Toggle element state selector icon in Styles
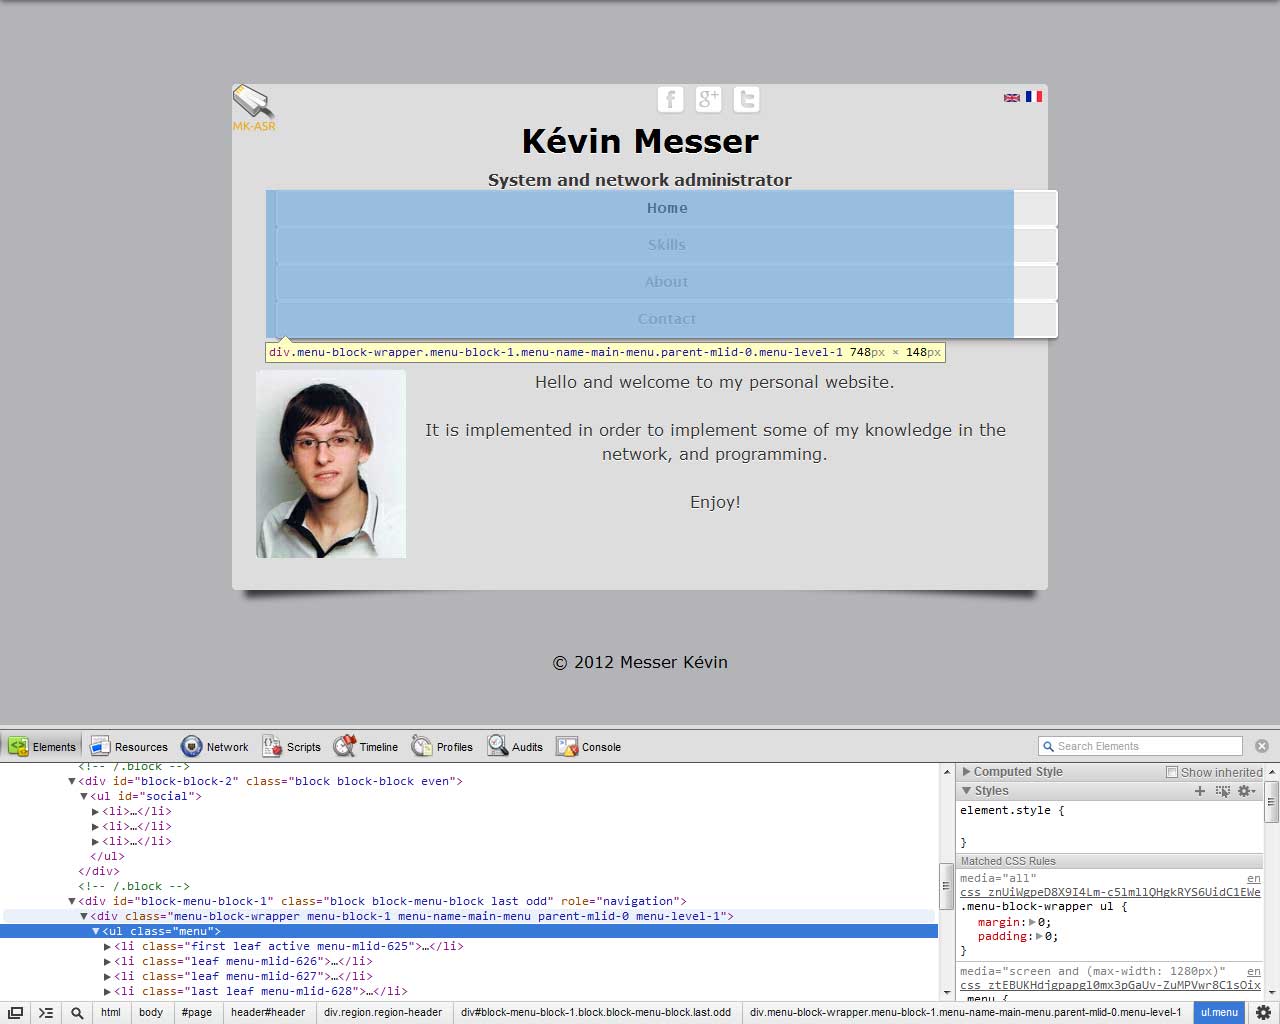The height and width of the screenshot is (1024, 1280). point(1222,790)
